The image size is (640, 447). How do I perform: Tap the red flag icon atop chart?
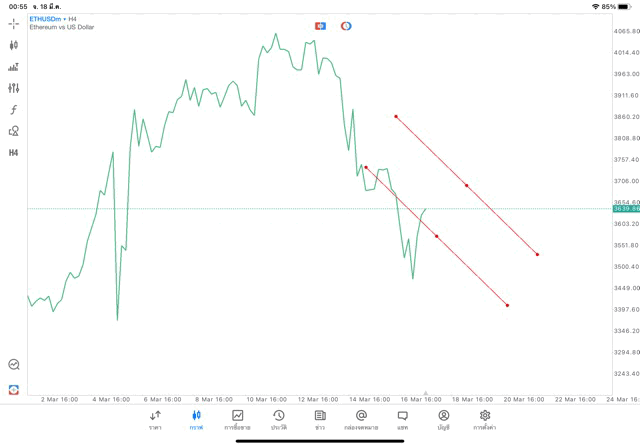(x=320, y=25)
